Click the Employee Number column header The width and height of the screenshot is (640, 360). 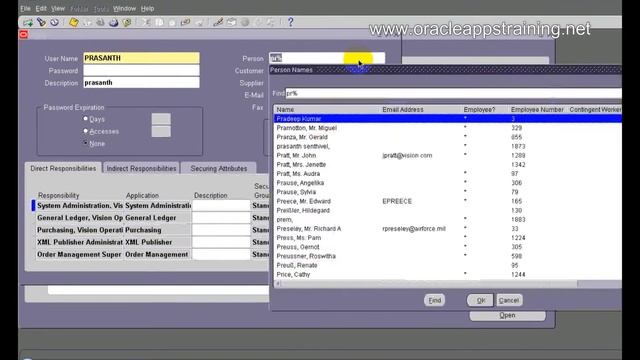click(537, 109)
